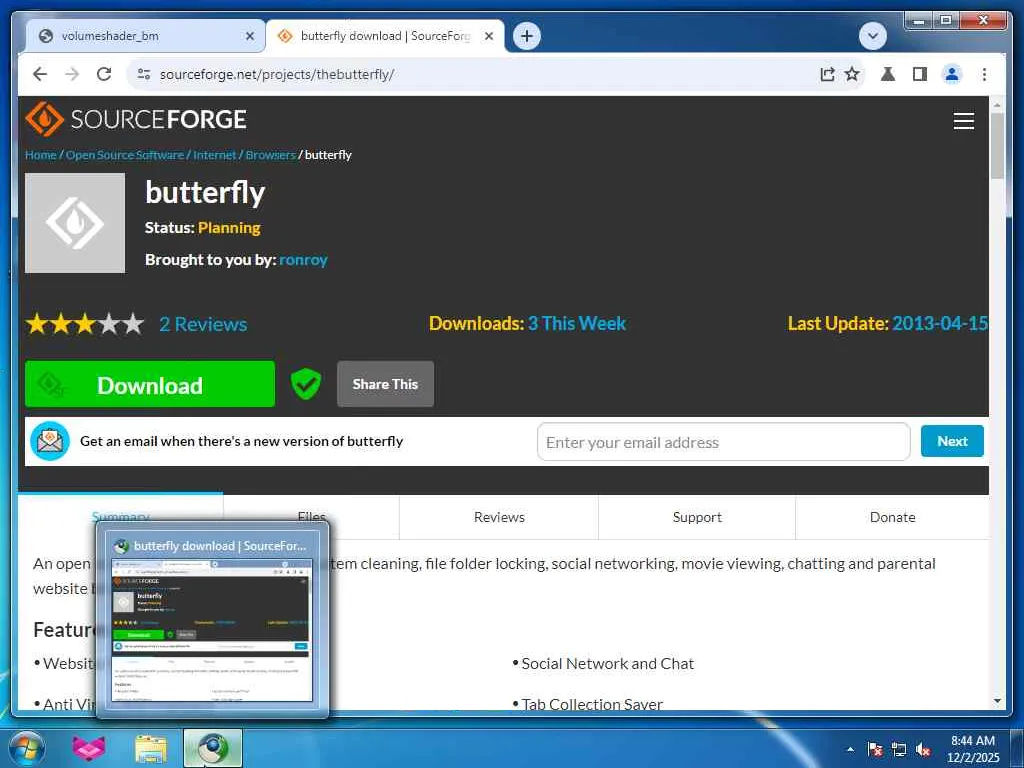Open the pink cat app on taskbar

click(89, 748)
